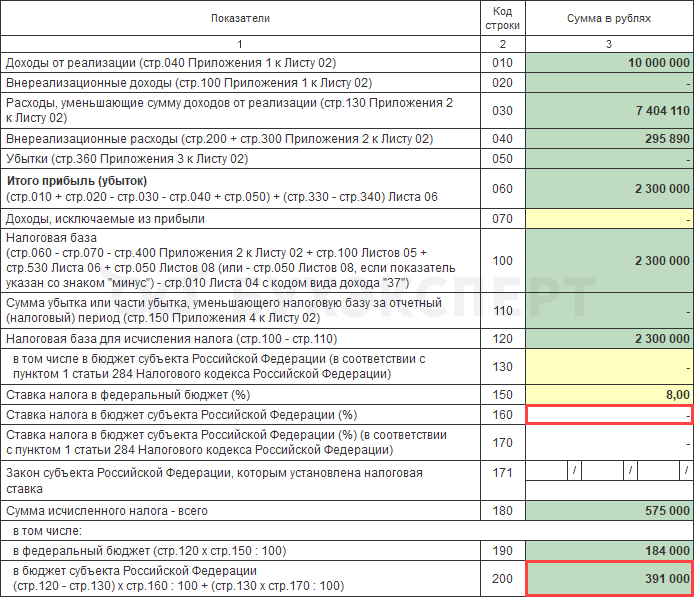Click the lower empty field of row 171
This screenshot has height=597, width=694.
(609, 491)
